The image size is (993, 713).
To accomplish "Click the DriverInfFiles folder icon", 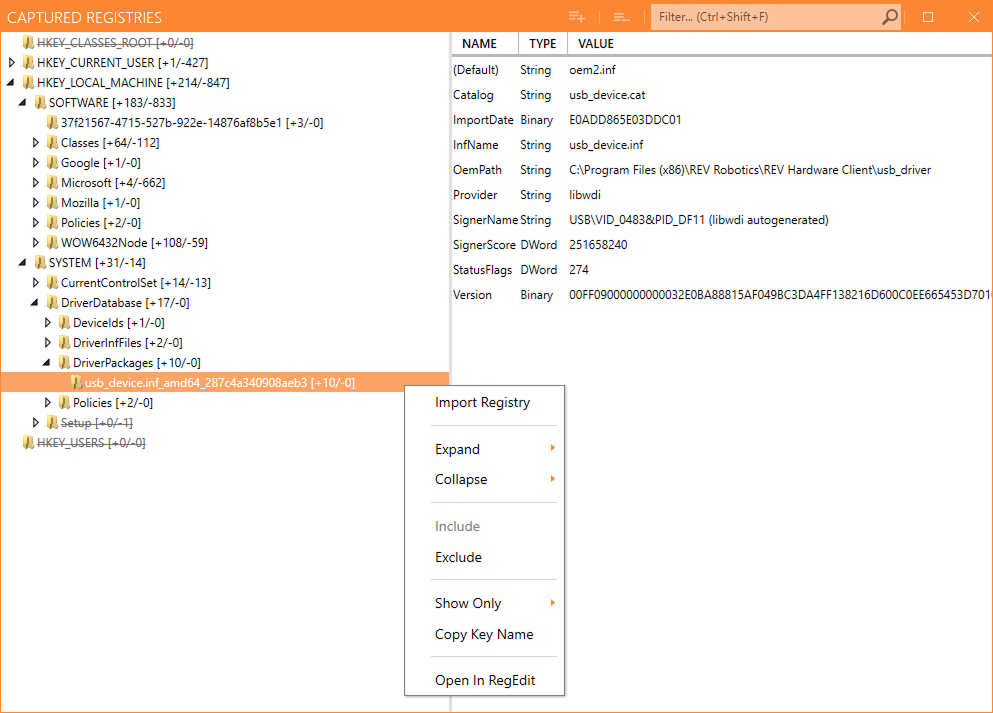I will click(x=64, y=343).
